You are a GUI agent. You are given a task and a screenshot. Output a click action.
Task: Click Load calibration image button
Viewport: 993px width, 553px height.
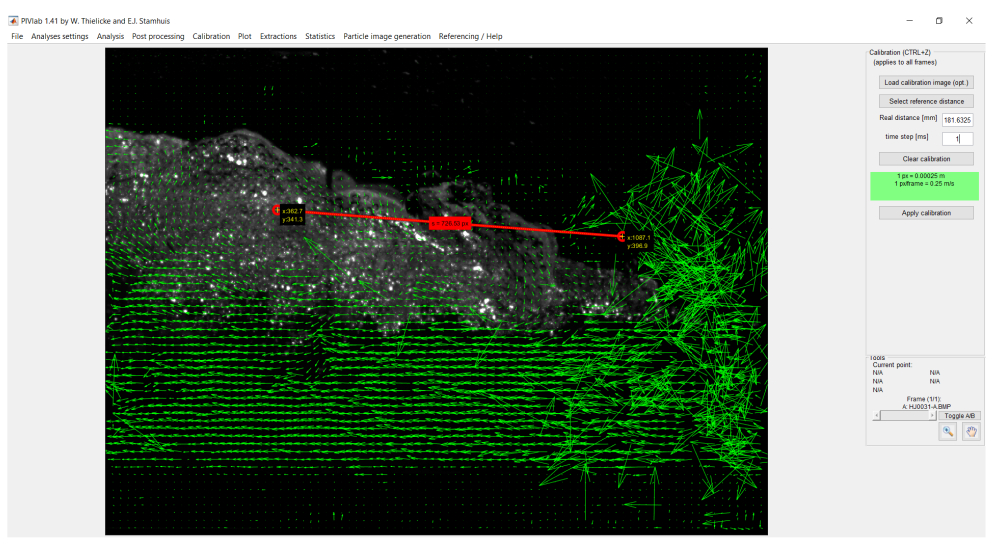click(926, 82)
